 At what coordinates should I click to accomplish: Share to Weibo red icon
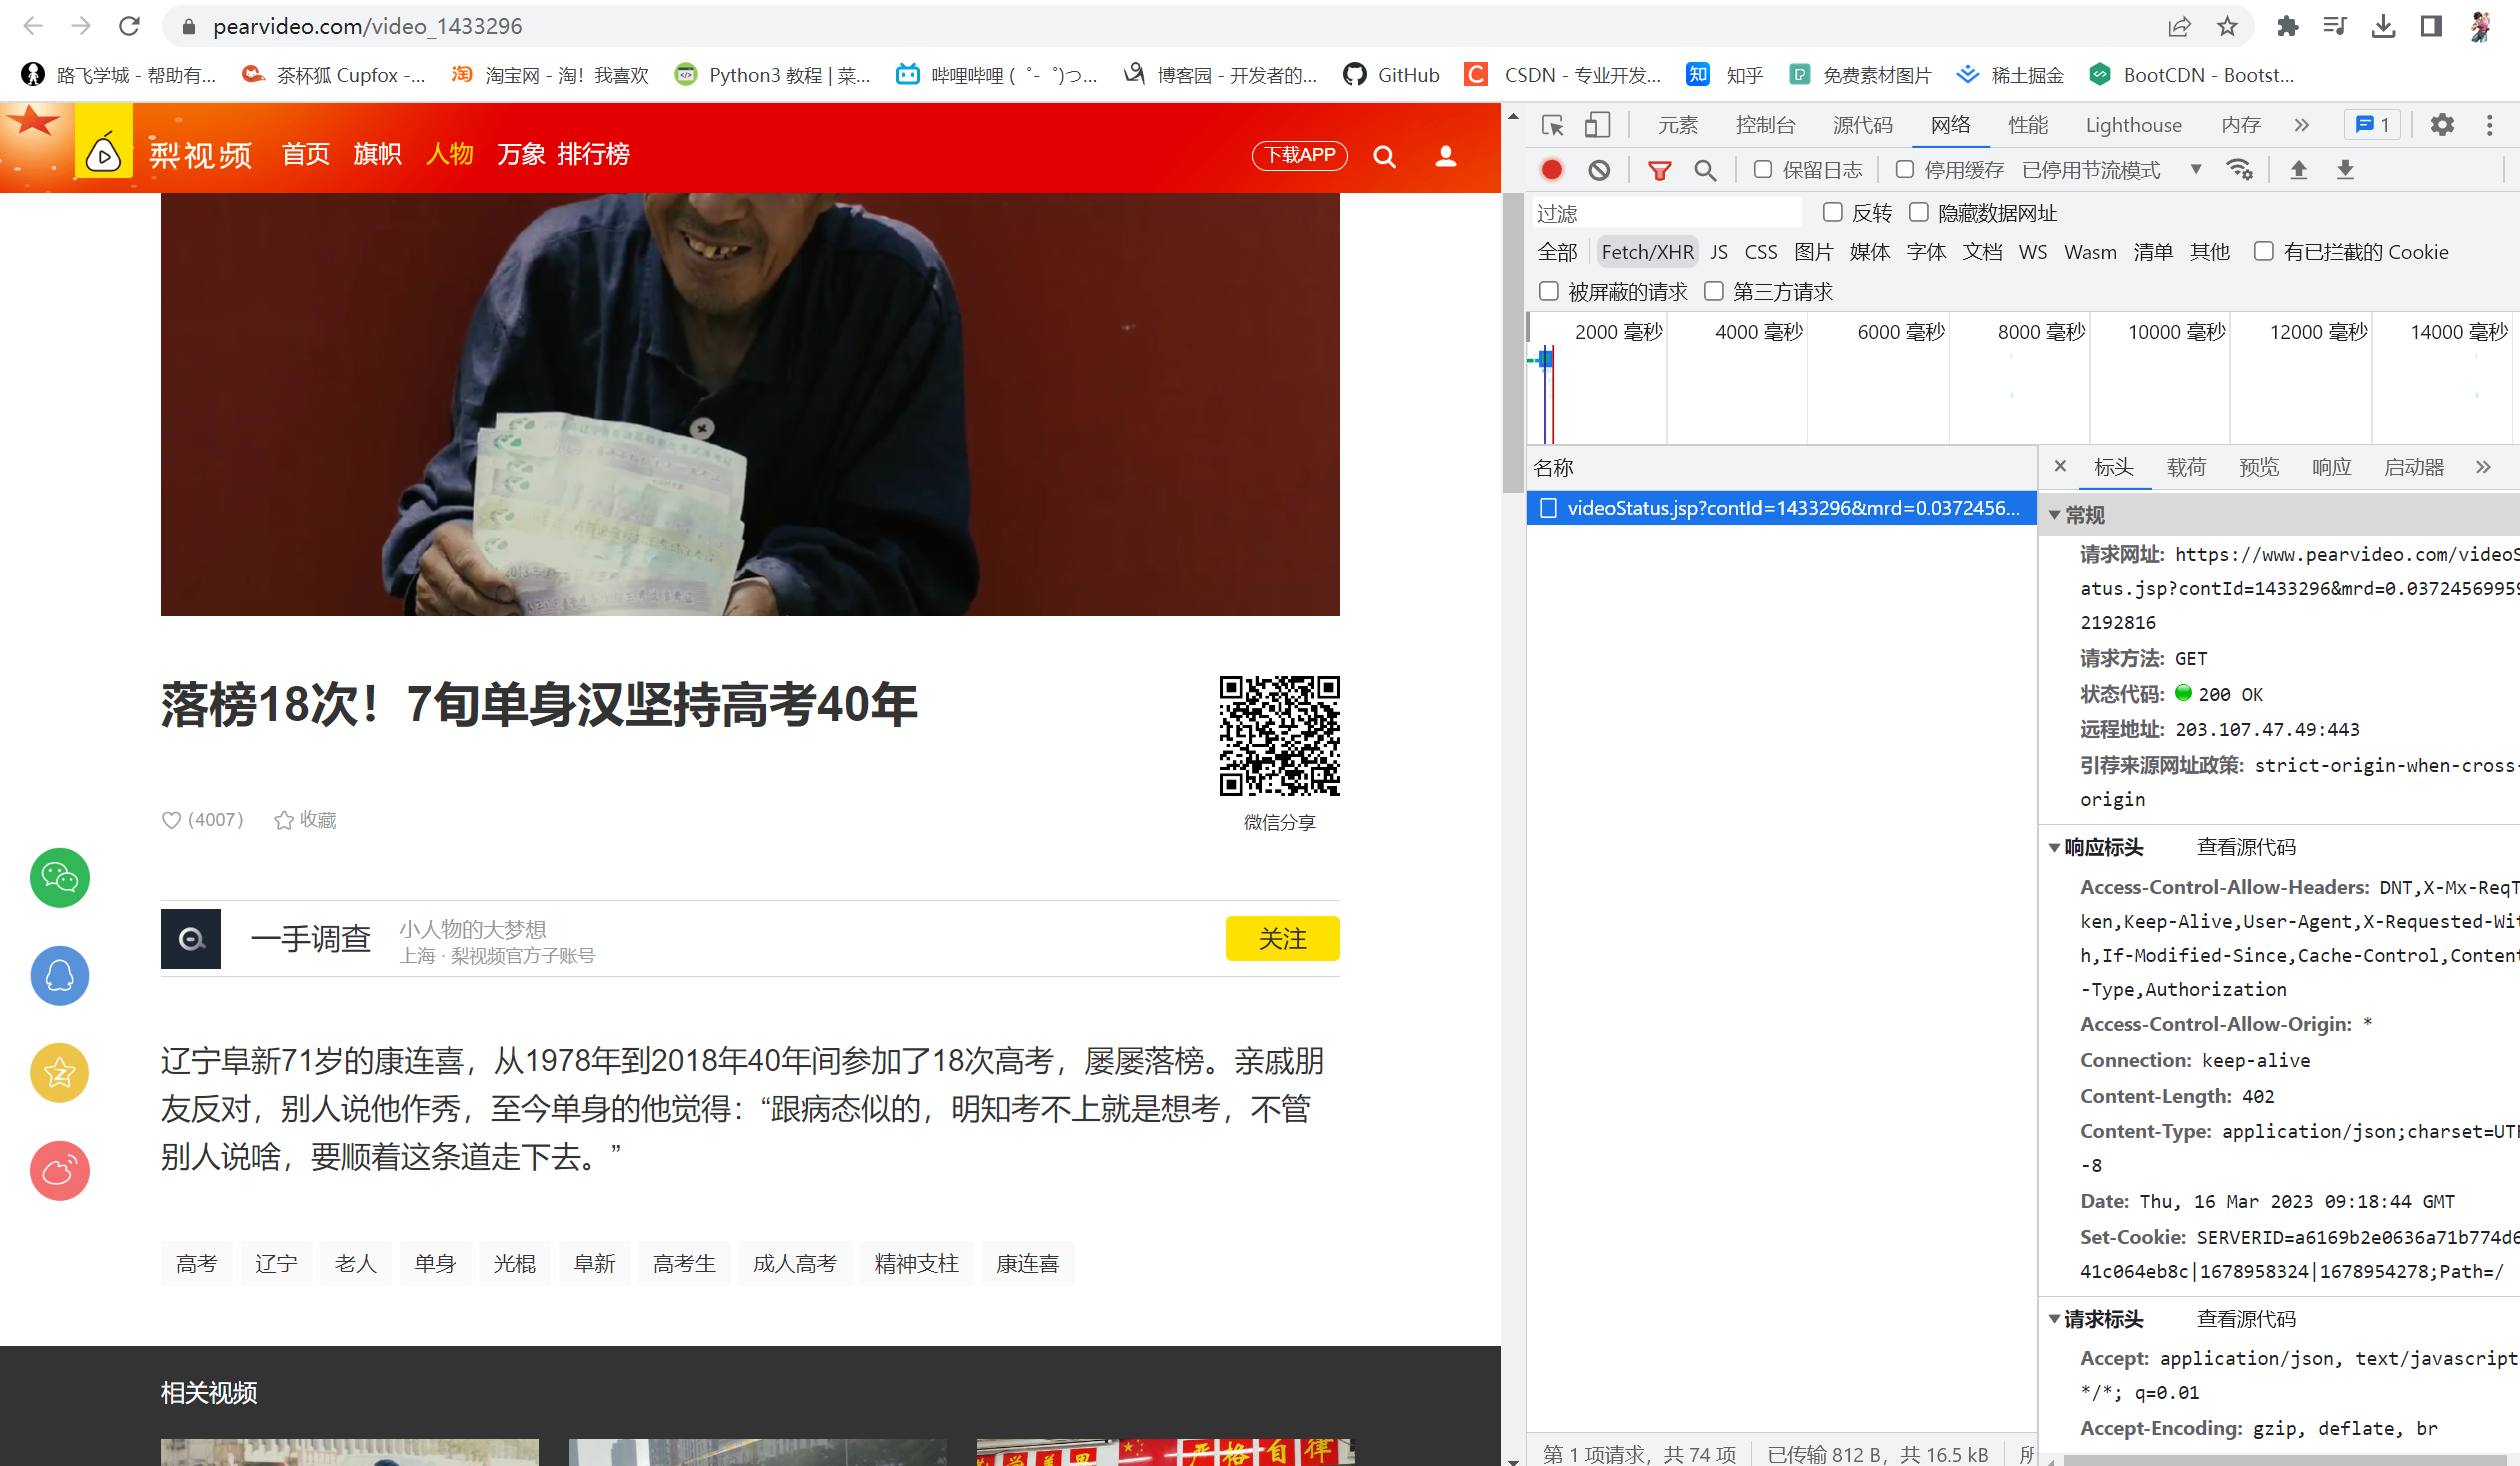tap(60, 1170)
